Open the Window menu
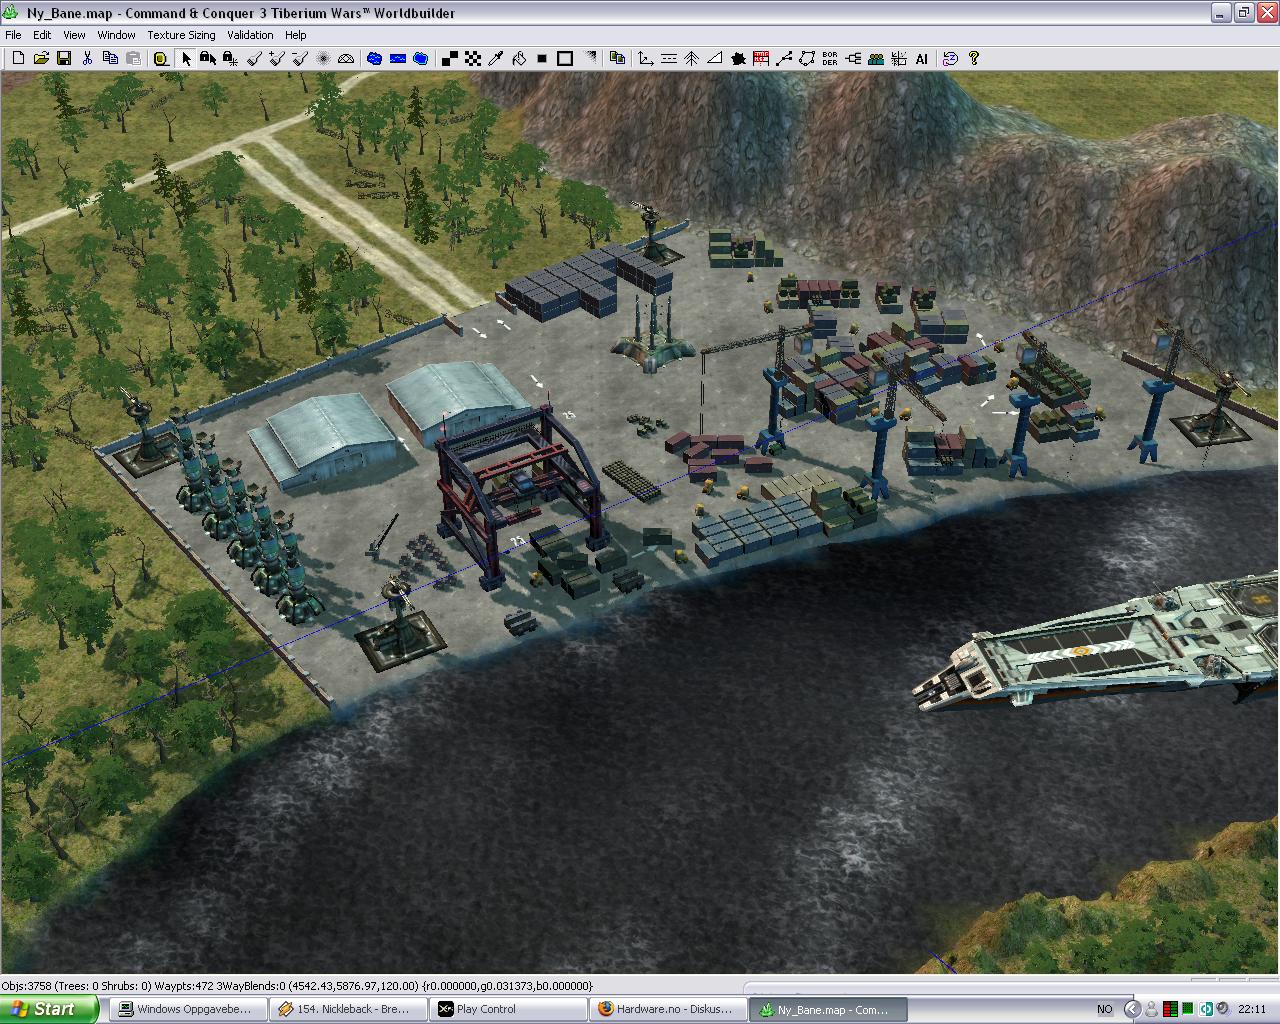This screenshot has width=1280, height=1024. coord(116,35)
